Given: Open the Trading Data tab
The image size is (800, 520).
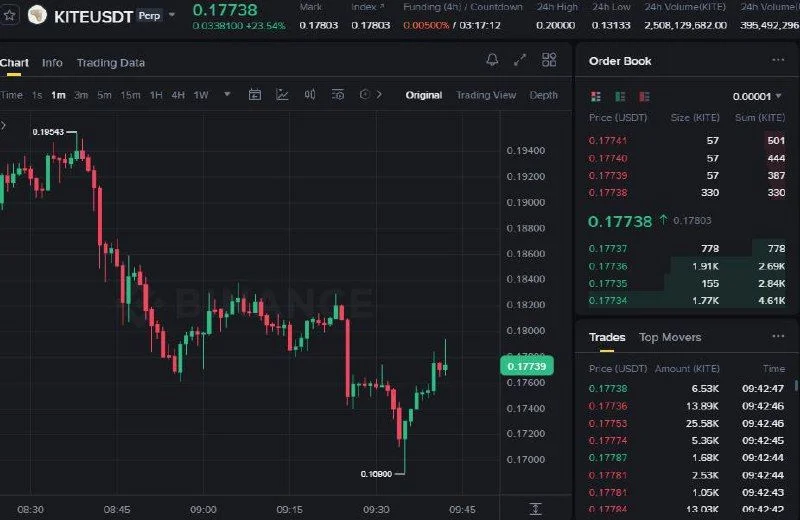Looking at the screenshot, I should pos(111,63).
